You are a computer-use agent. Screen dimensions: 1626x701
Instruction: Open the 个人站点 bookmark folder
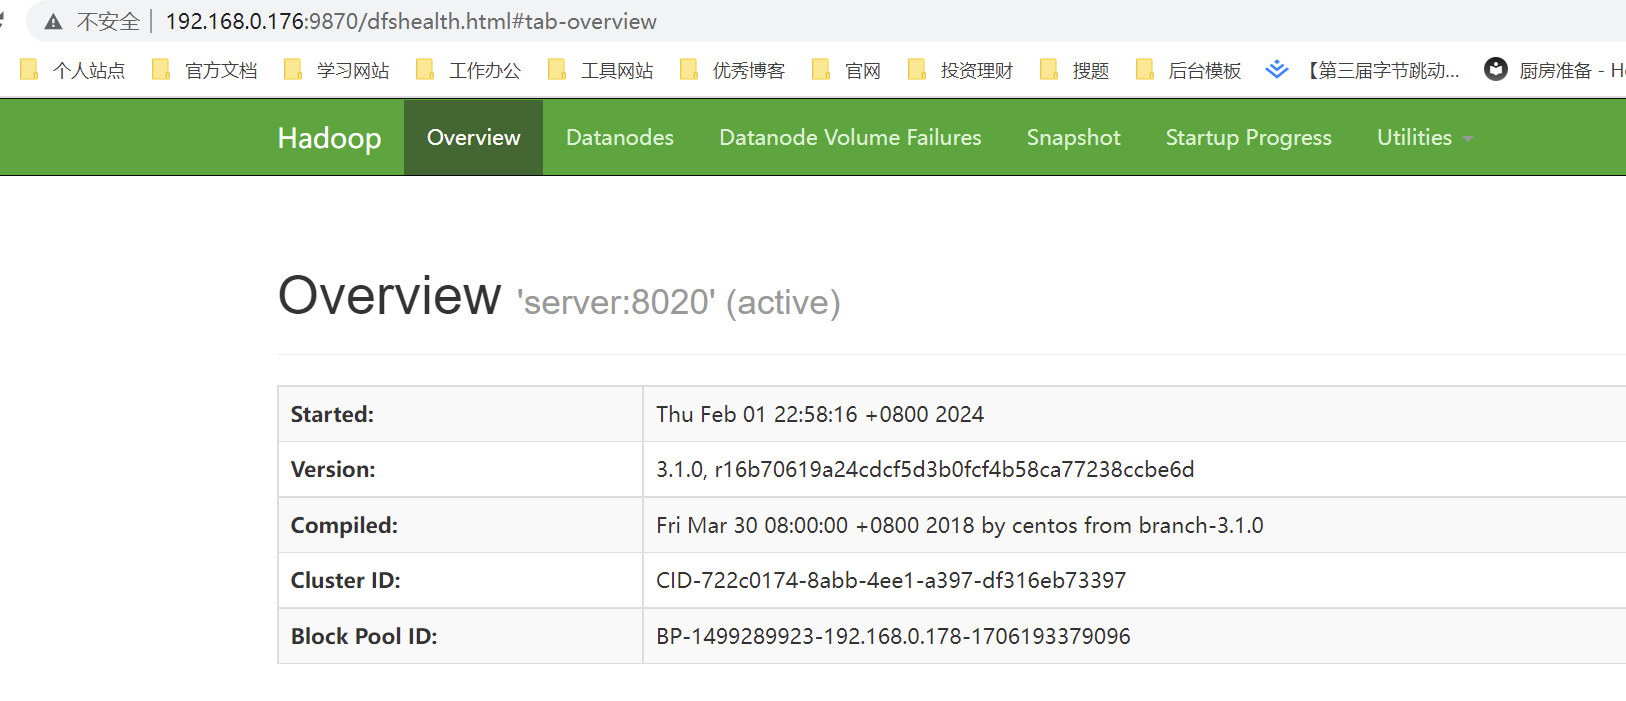tap(73, 70)
